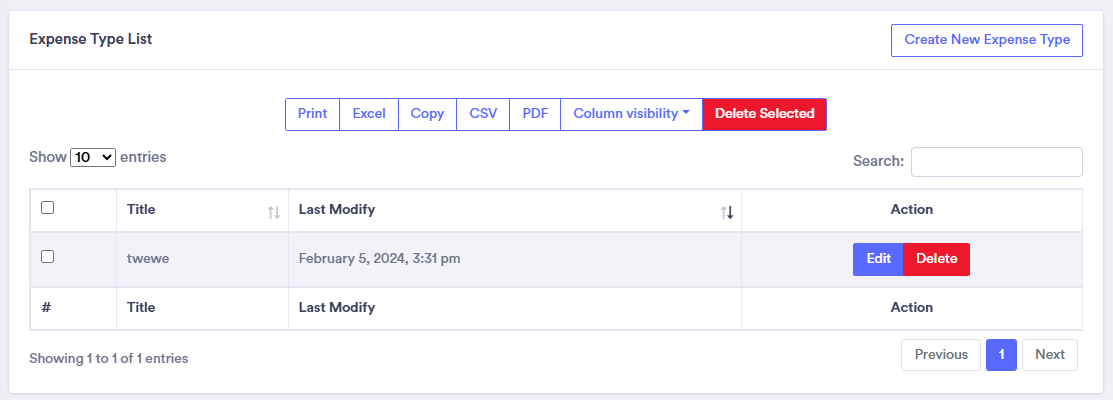Open the entries count dropdown
The image size is (1113, 400).
click(94, 158)
